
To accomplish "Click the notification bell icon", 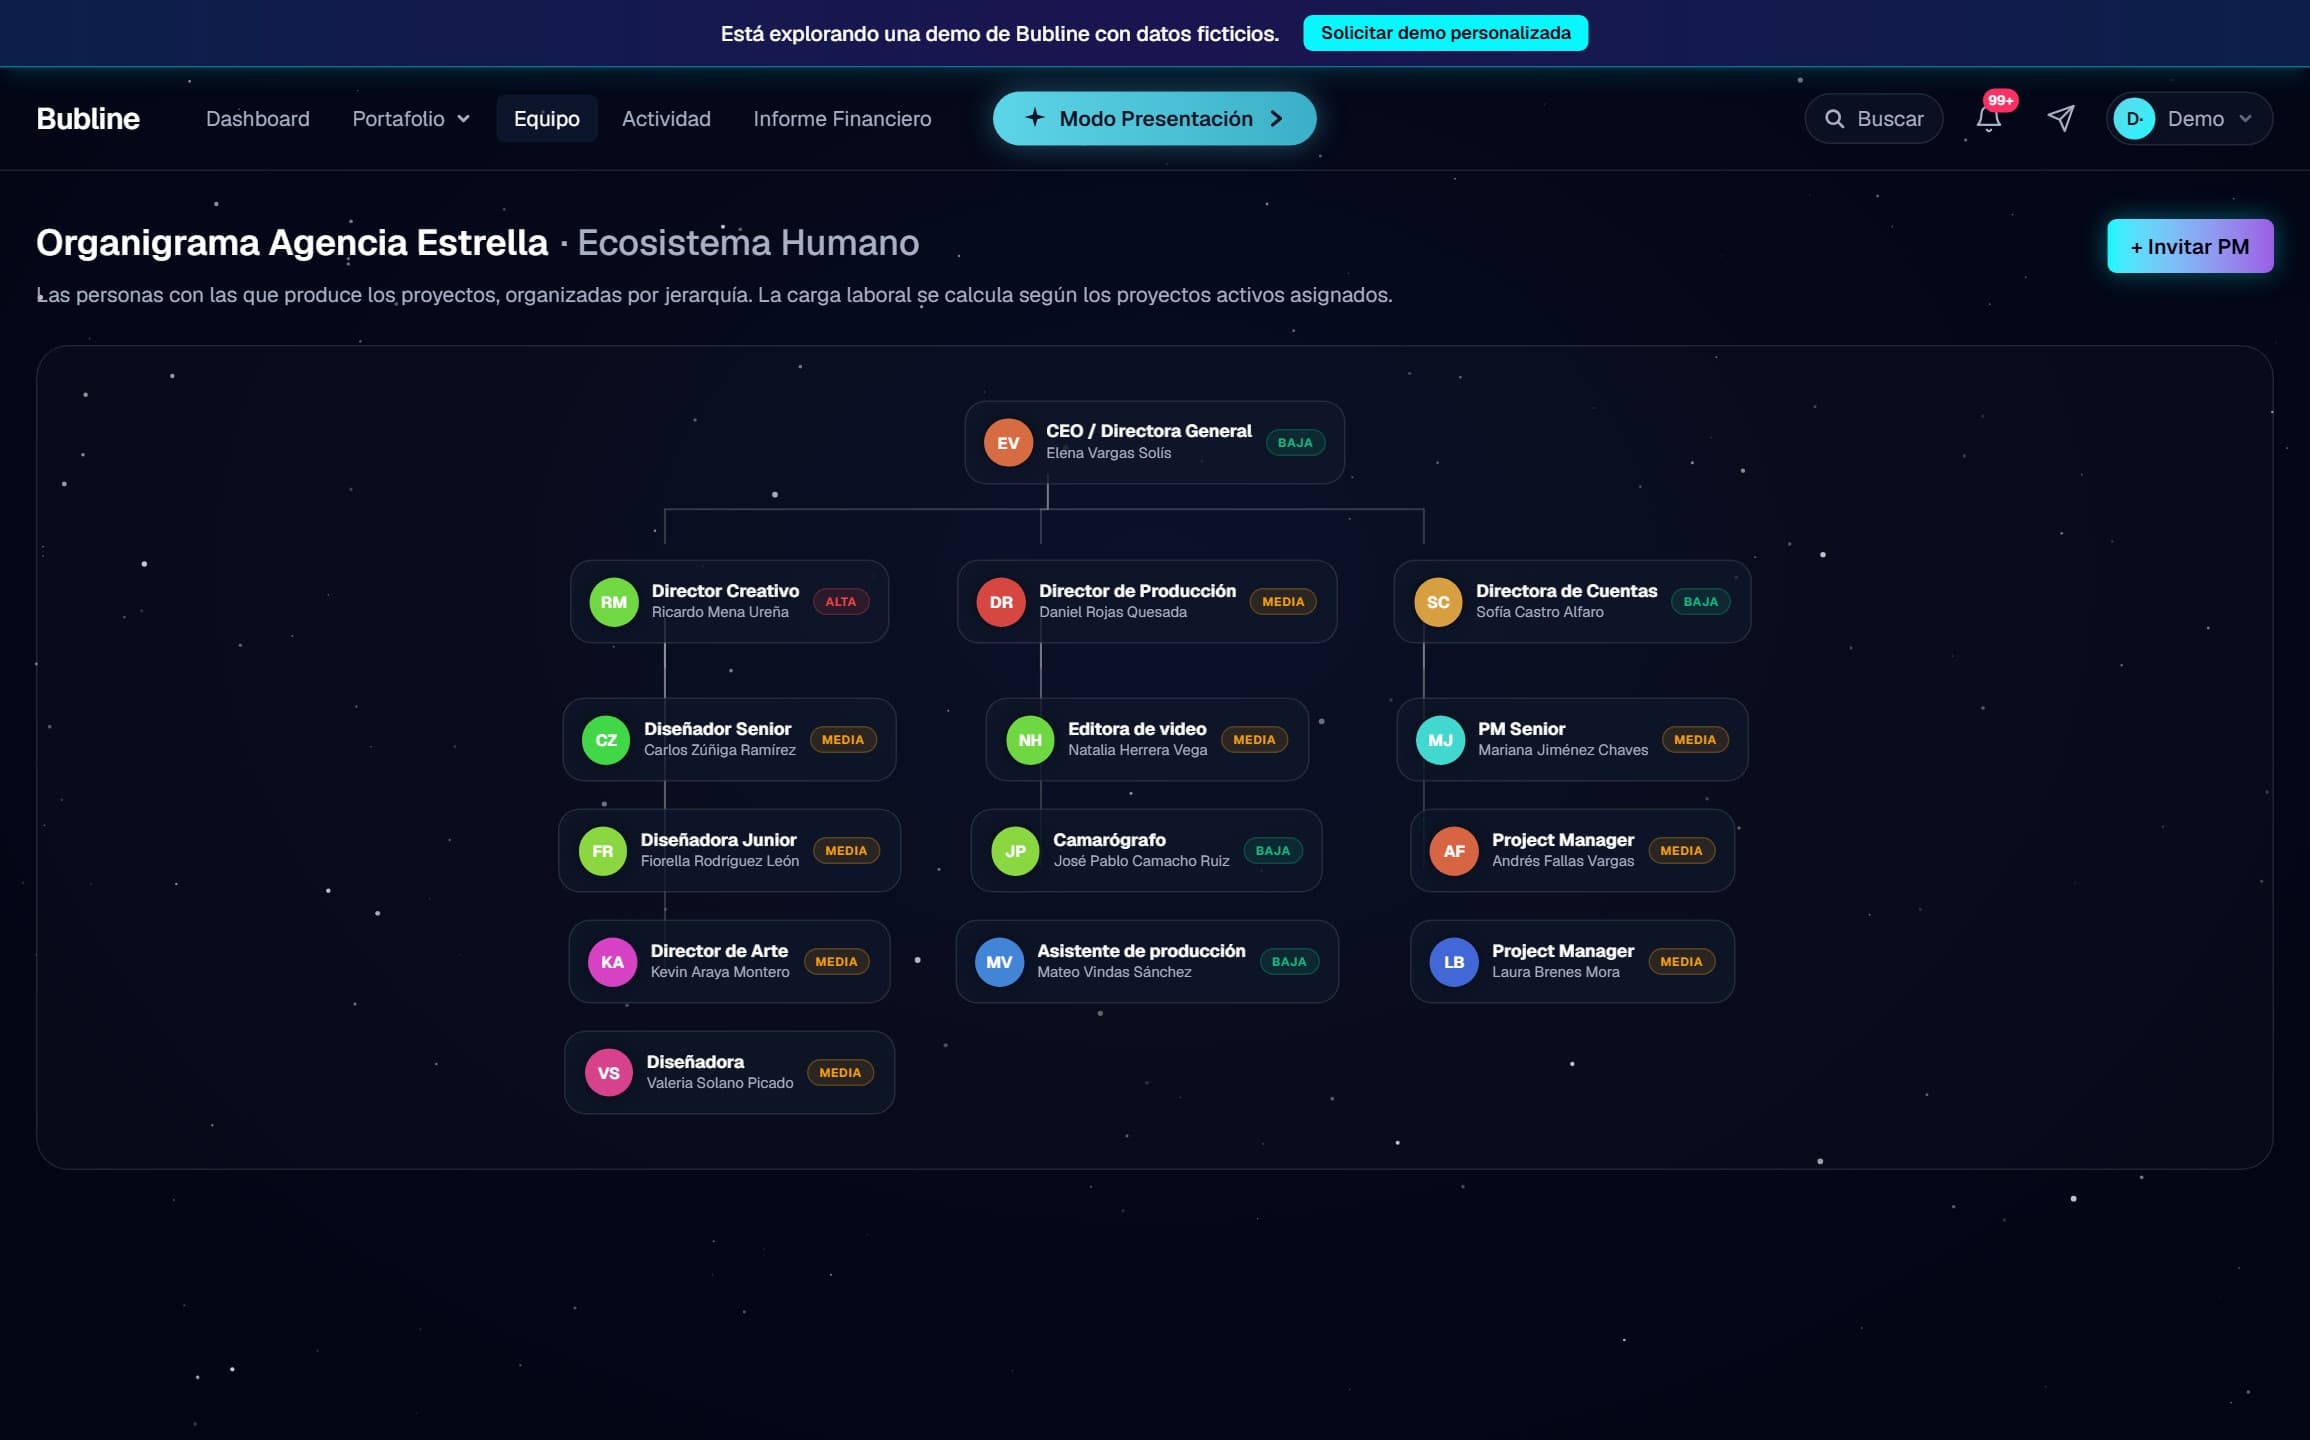I will (1988, 119).
